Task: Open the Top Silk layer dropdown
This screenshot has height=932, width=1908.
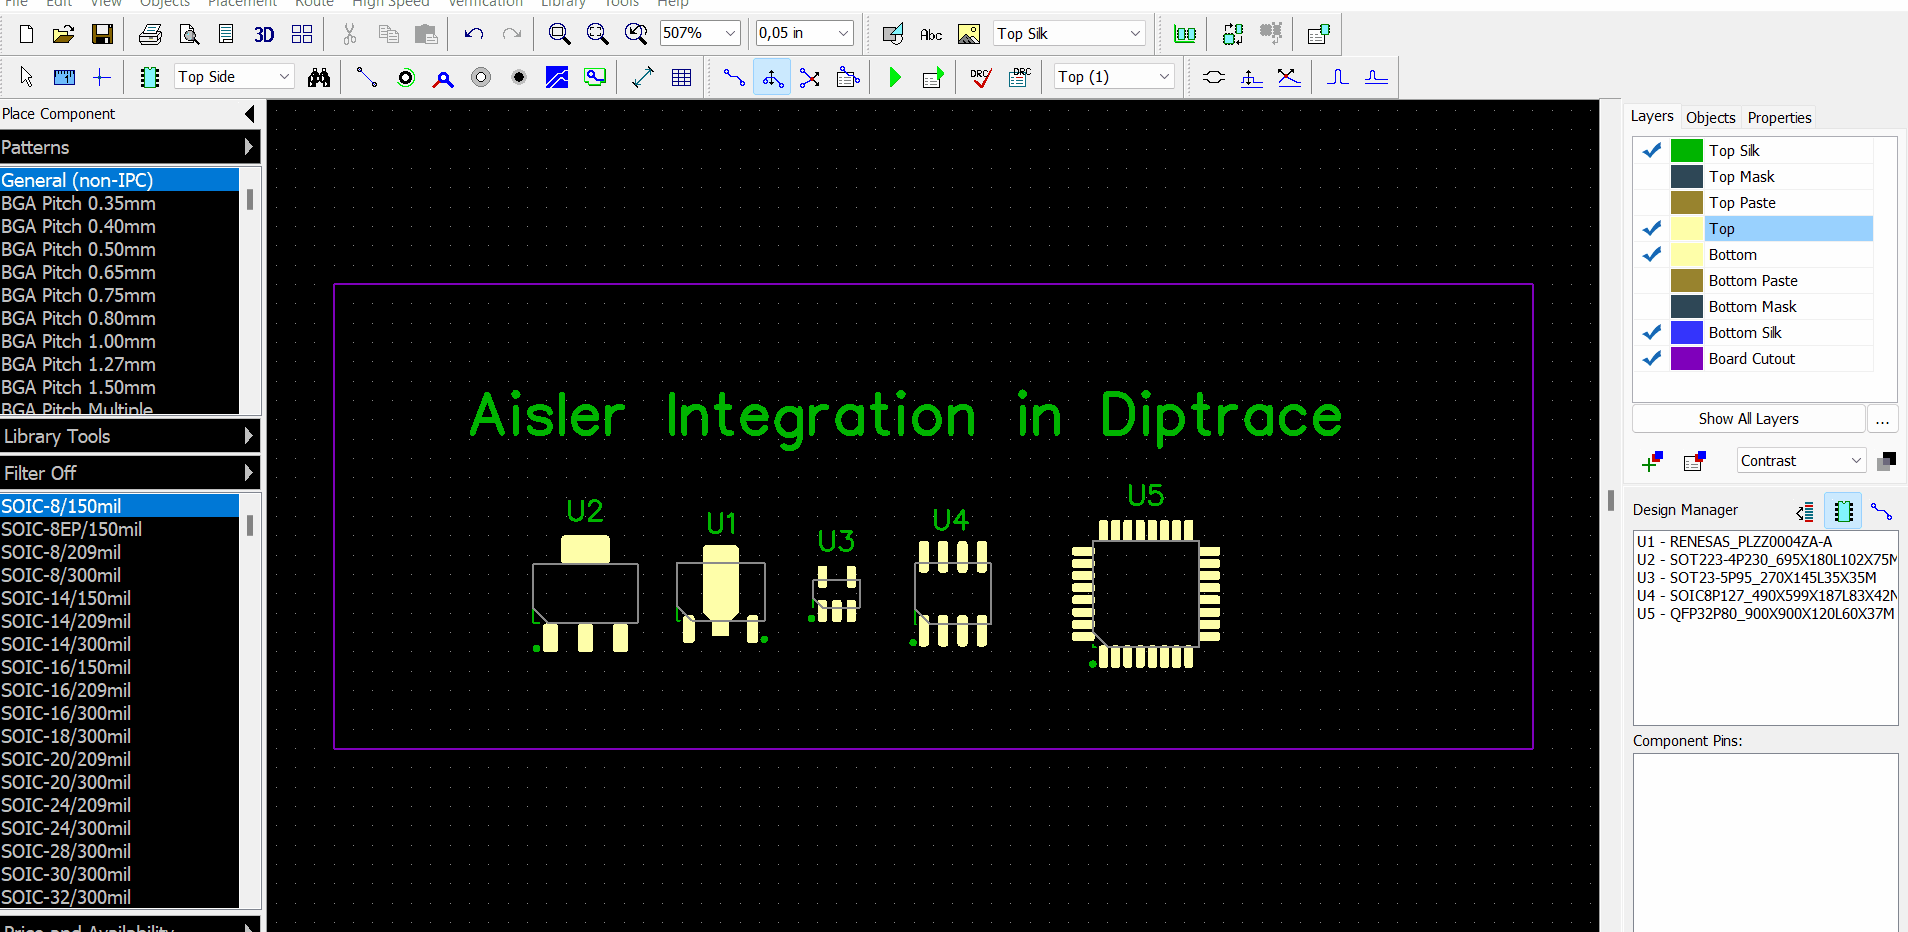Action: pyautogui.click(x=1135, y=33)
